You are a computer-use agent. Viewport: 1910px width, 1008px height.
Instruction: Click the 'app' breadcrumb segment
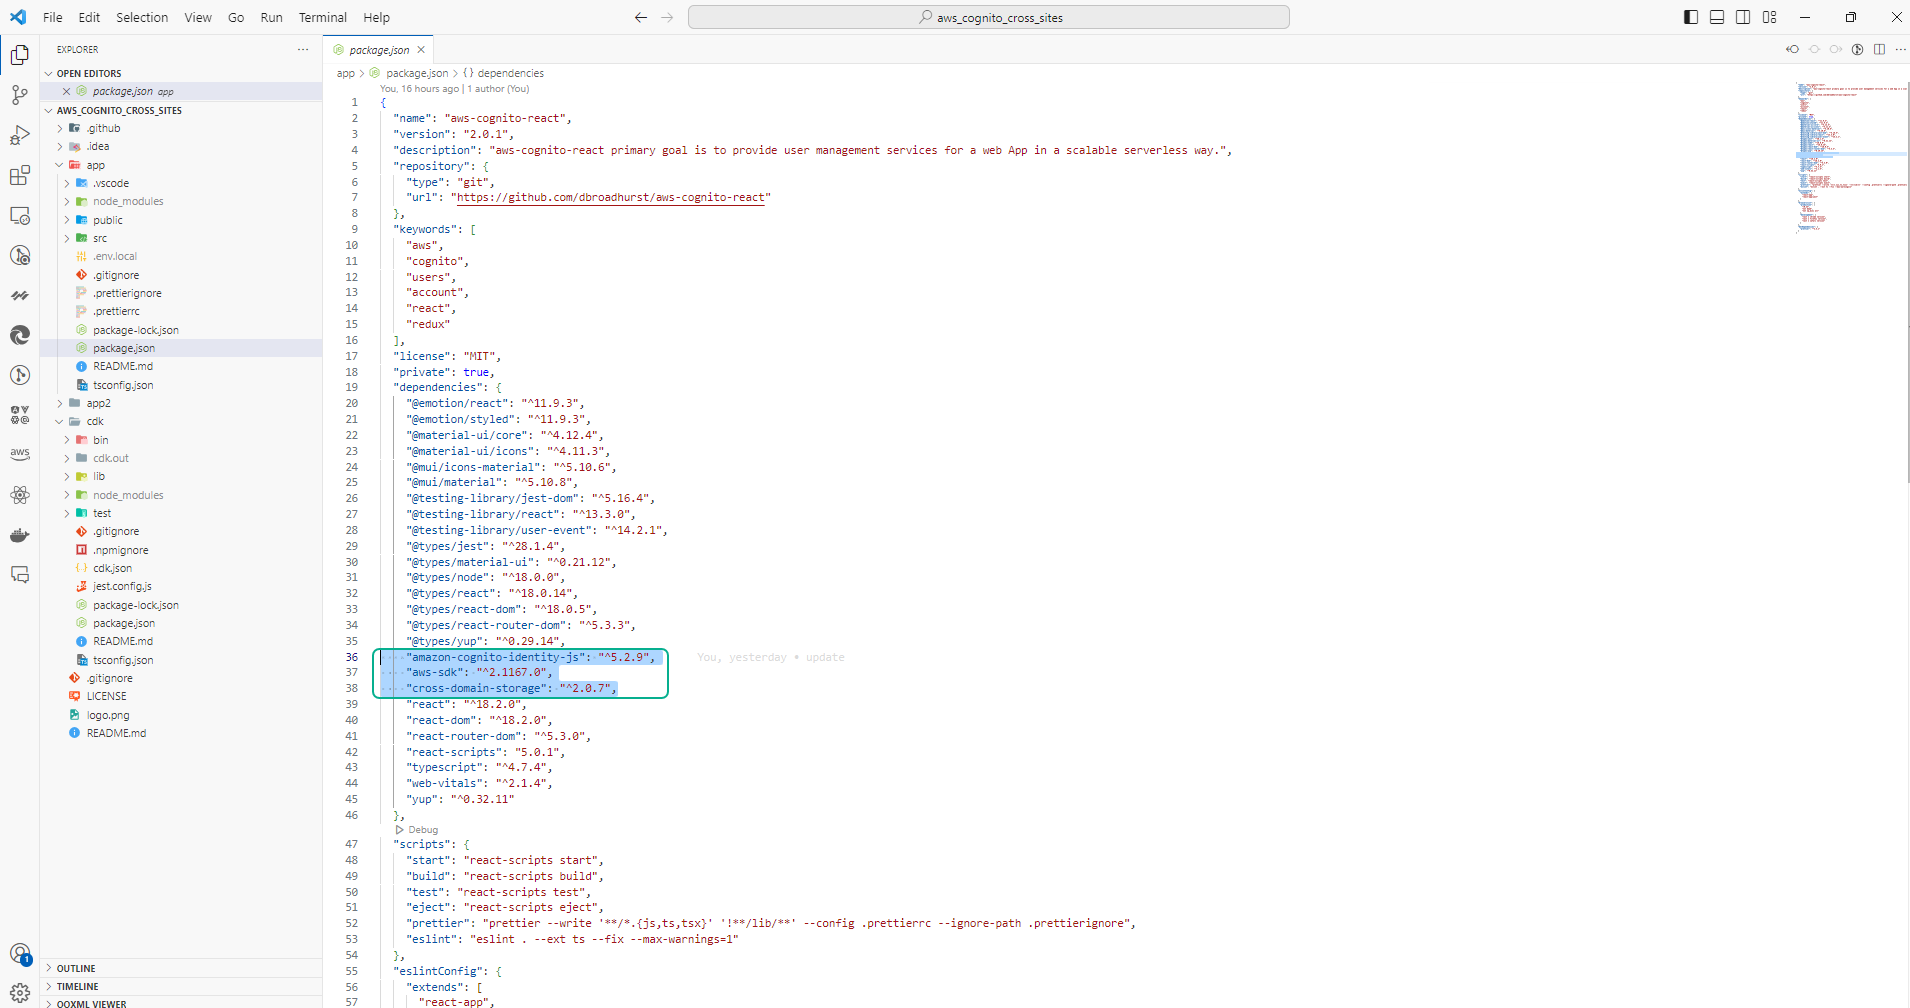(346, 73)
